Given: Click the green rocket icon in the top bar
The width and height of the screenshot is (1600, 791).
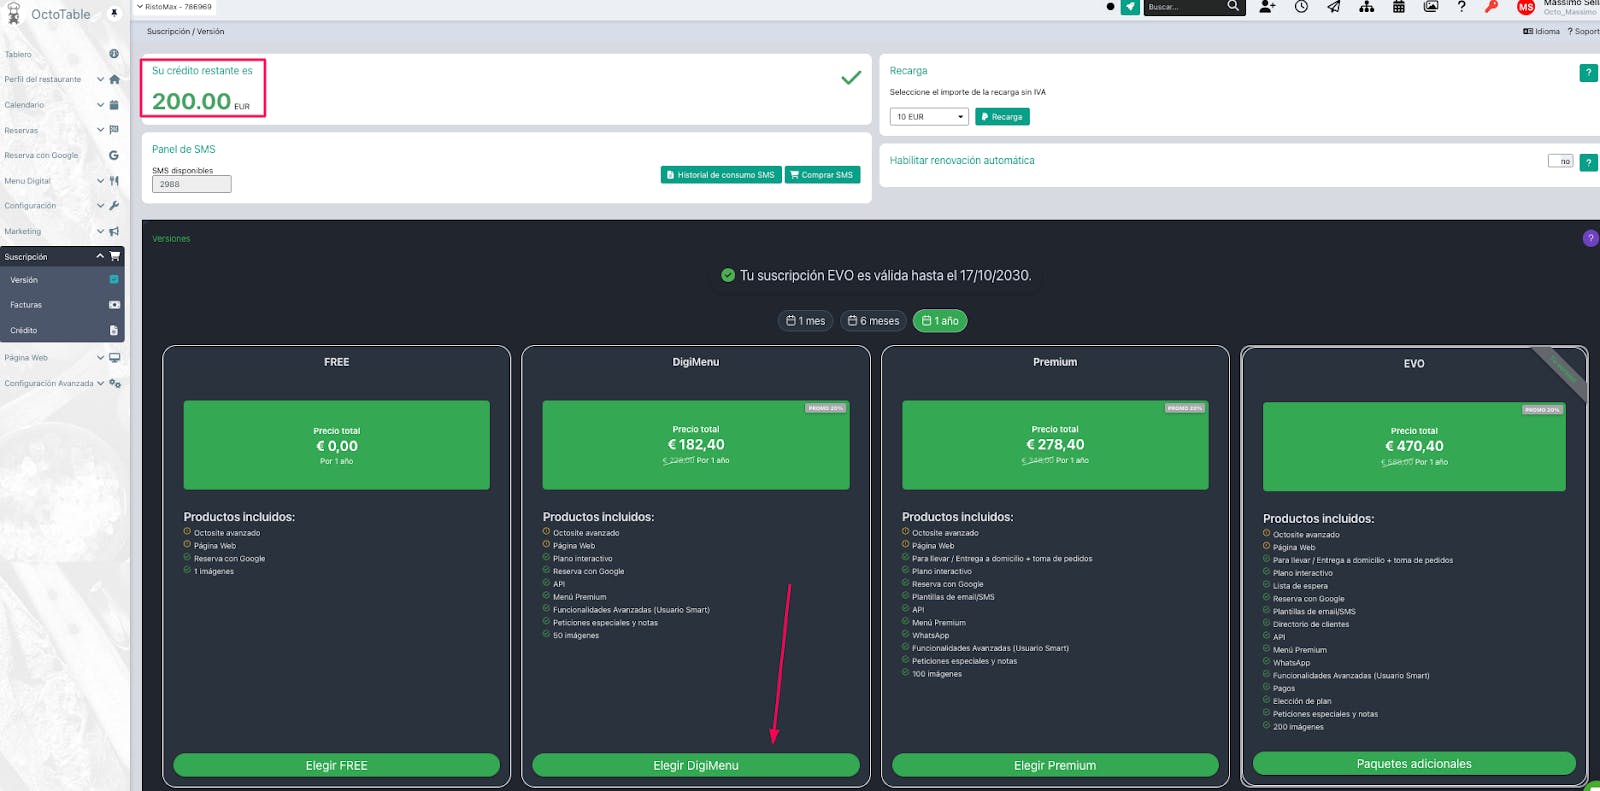Looking at the screenshot, I should [x=1130, y=7].
